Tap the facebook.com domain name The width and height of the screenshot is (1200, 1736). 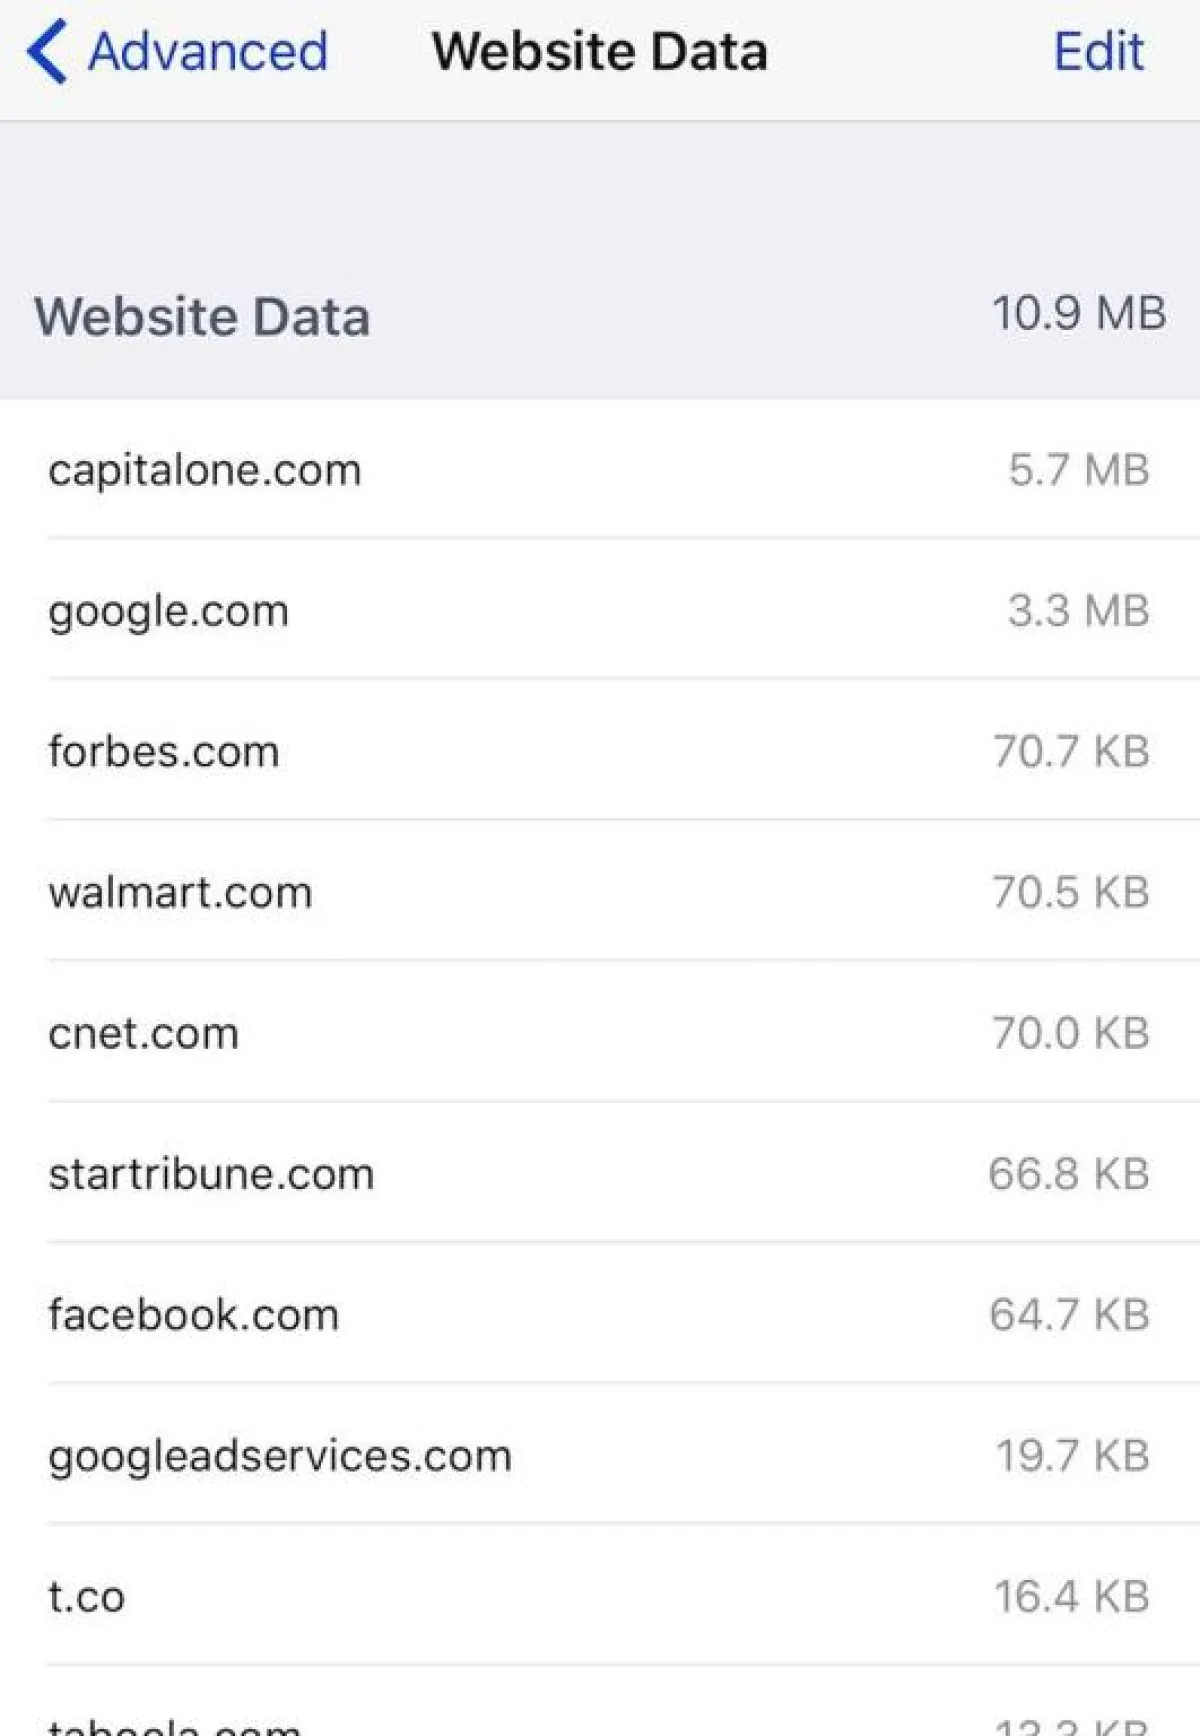[x=194, y=1316]
